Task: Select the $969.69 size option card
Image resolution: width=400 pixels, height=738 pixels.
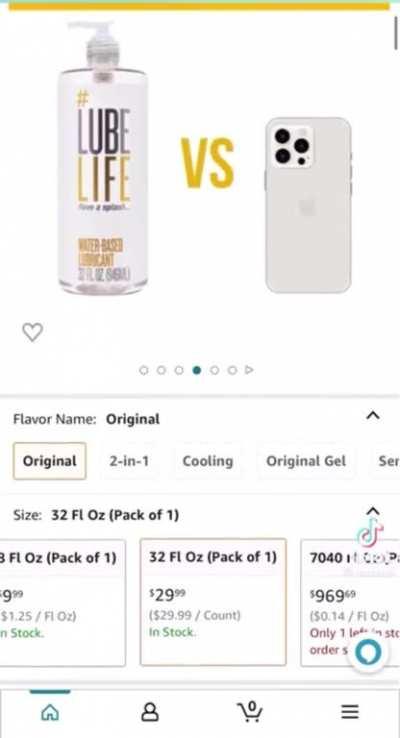Action: click(x=350, y=603)
